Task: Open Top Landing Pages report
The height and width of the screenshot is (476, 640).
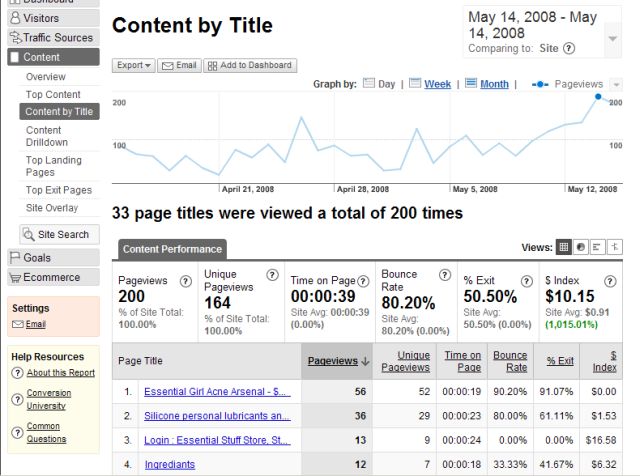Action: point(53,166)
